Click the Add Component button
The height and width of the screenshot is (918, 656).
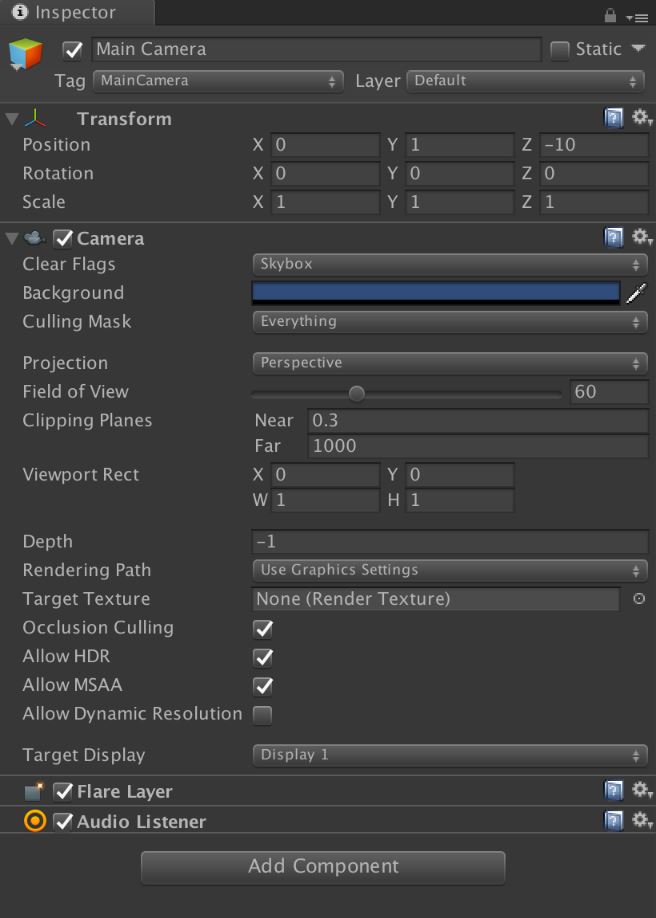pos(323,867)
